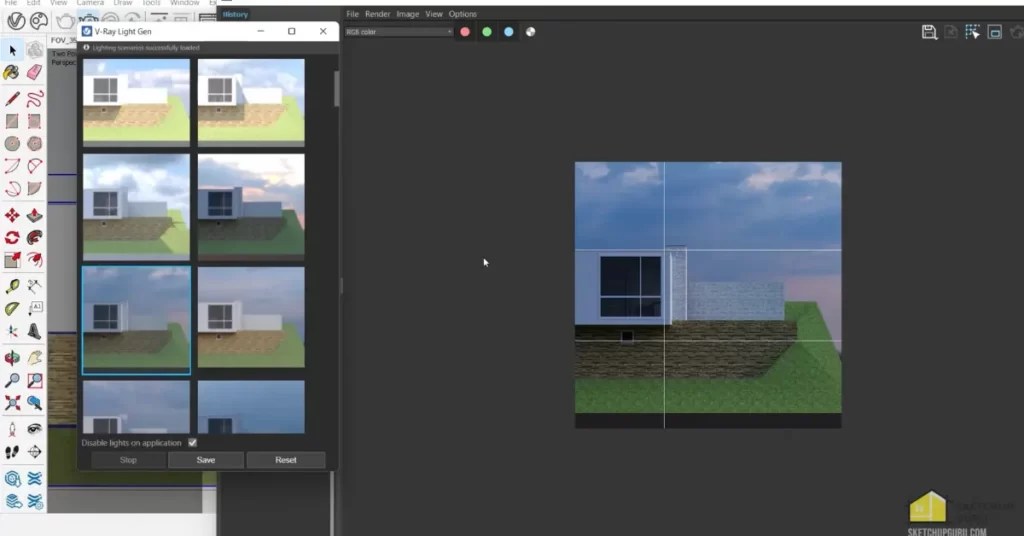Click the Light Gen vertical scrollbar
This screenshot has height=536, width=1024.
(336, 89)
